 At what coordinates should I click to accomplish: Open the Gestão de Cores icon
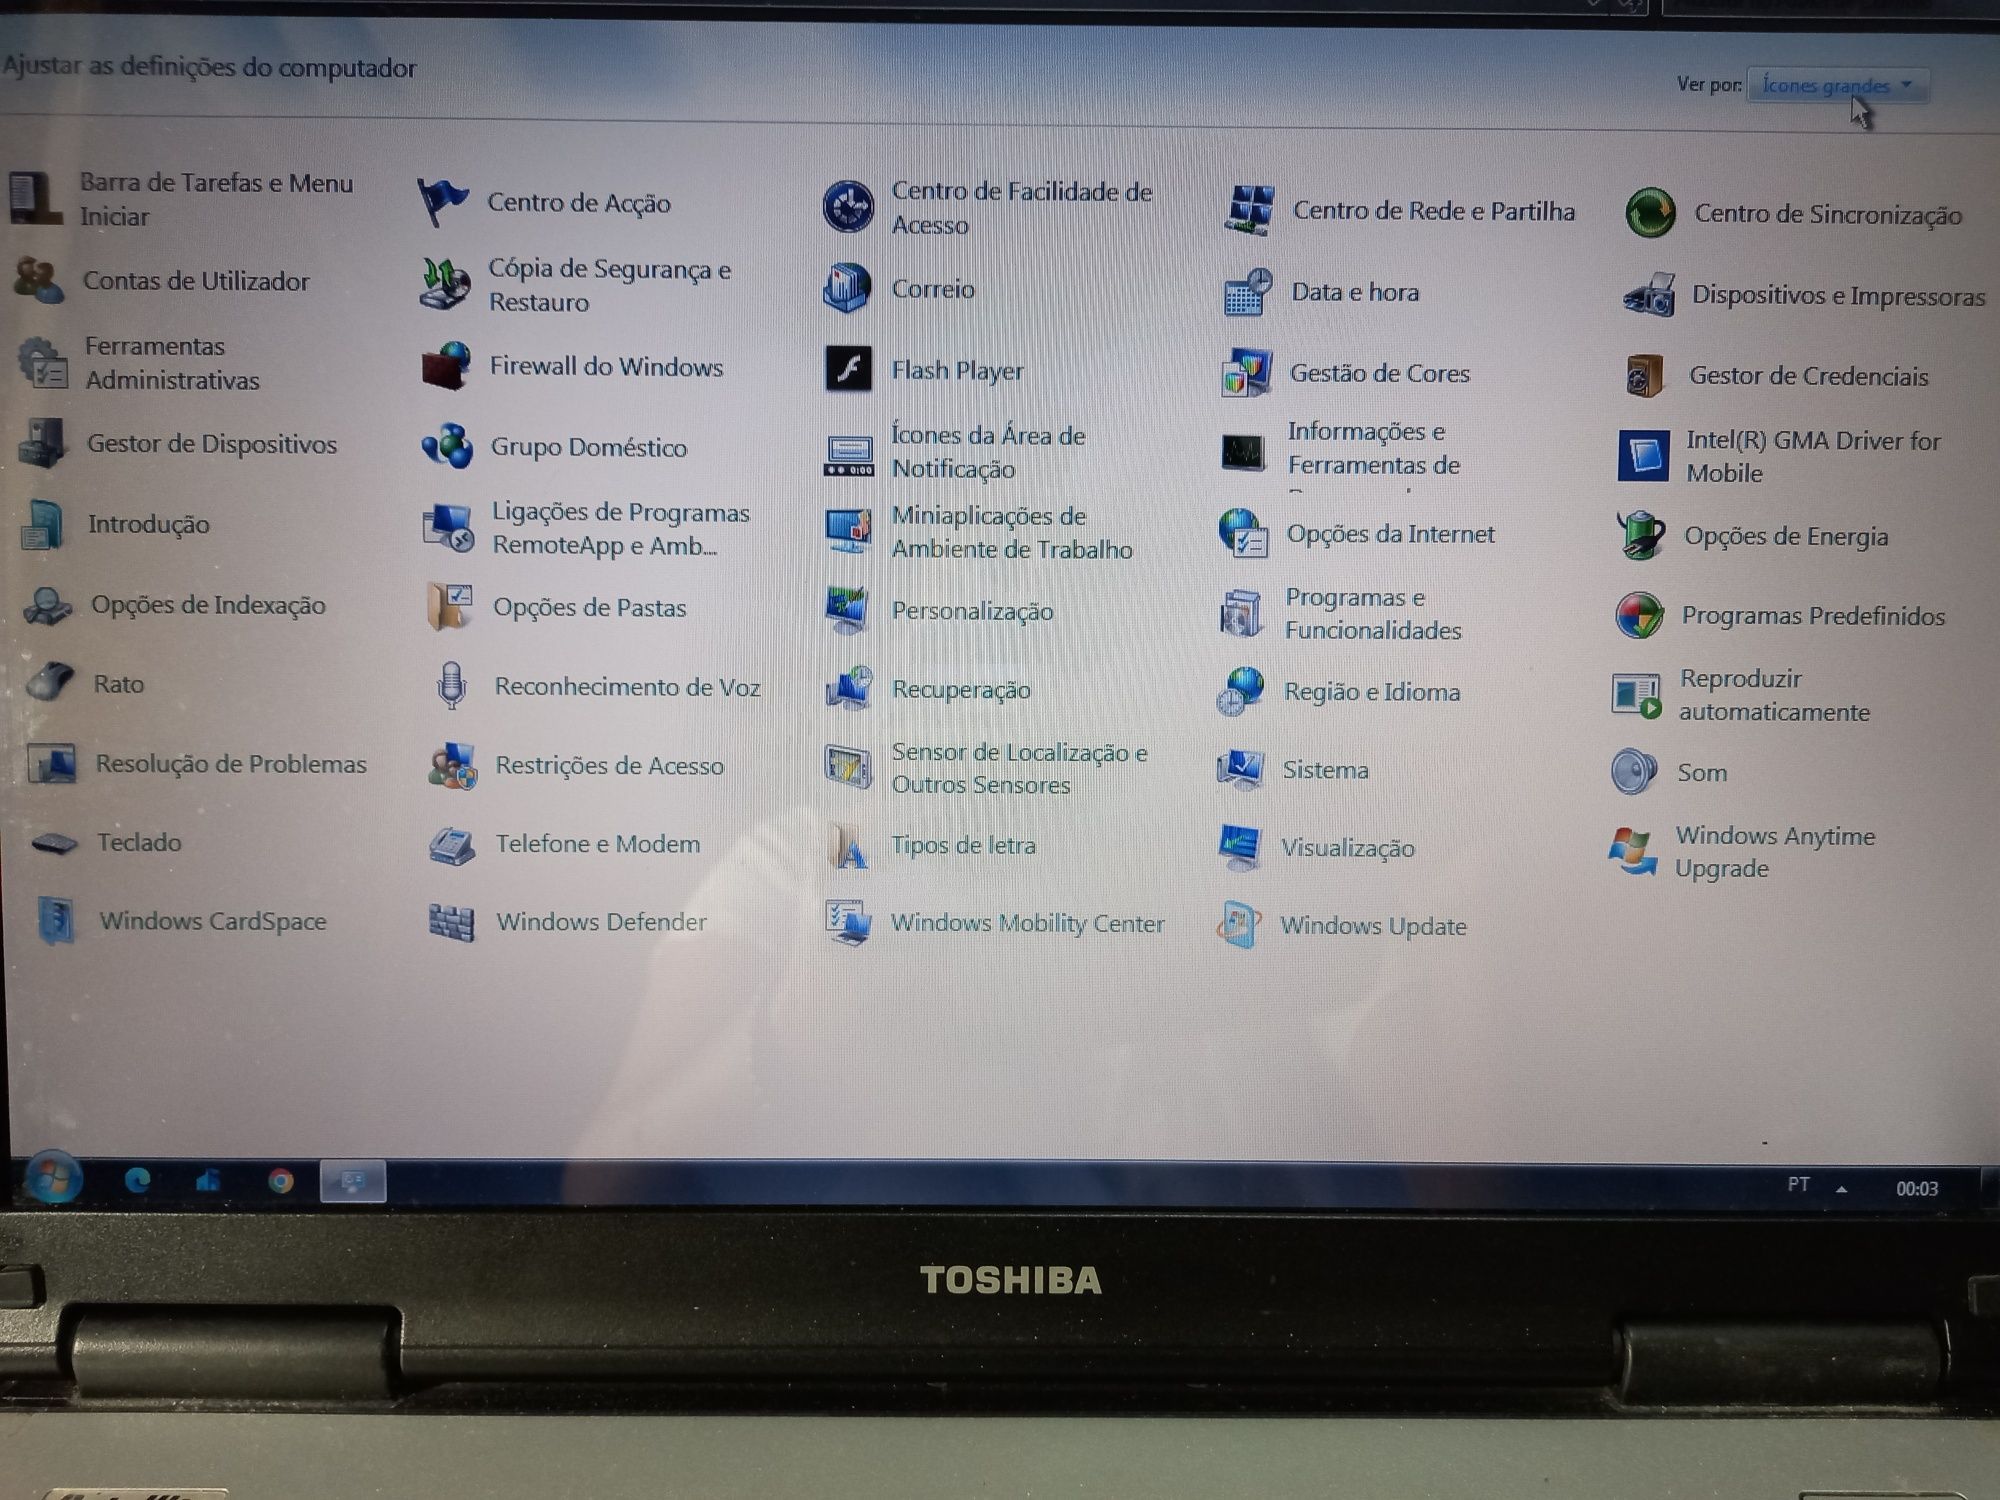(1246, 373)
